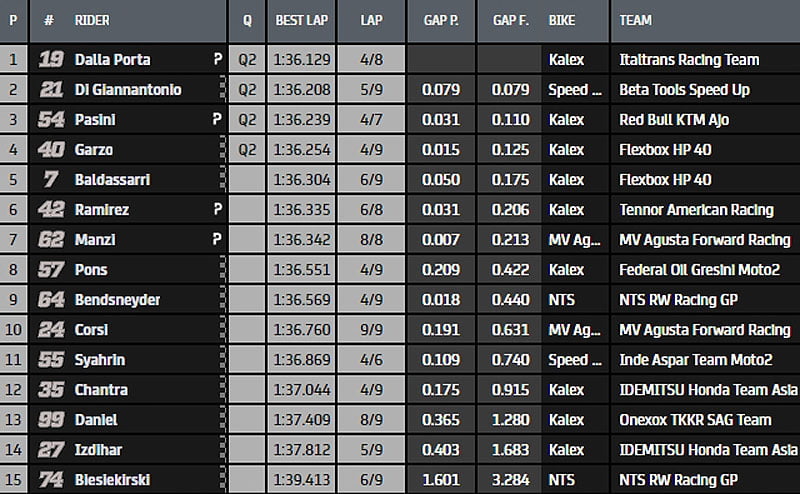
Task: Open rider name Bendsneyder
Action: (x=118, y=300)
